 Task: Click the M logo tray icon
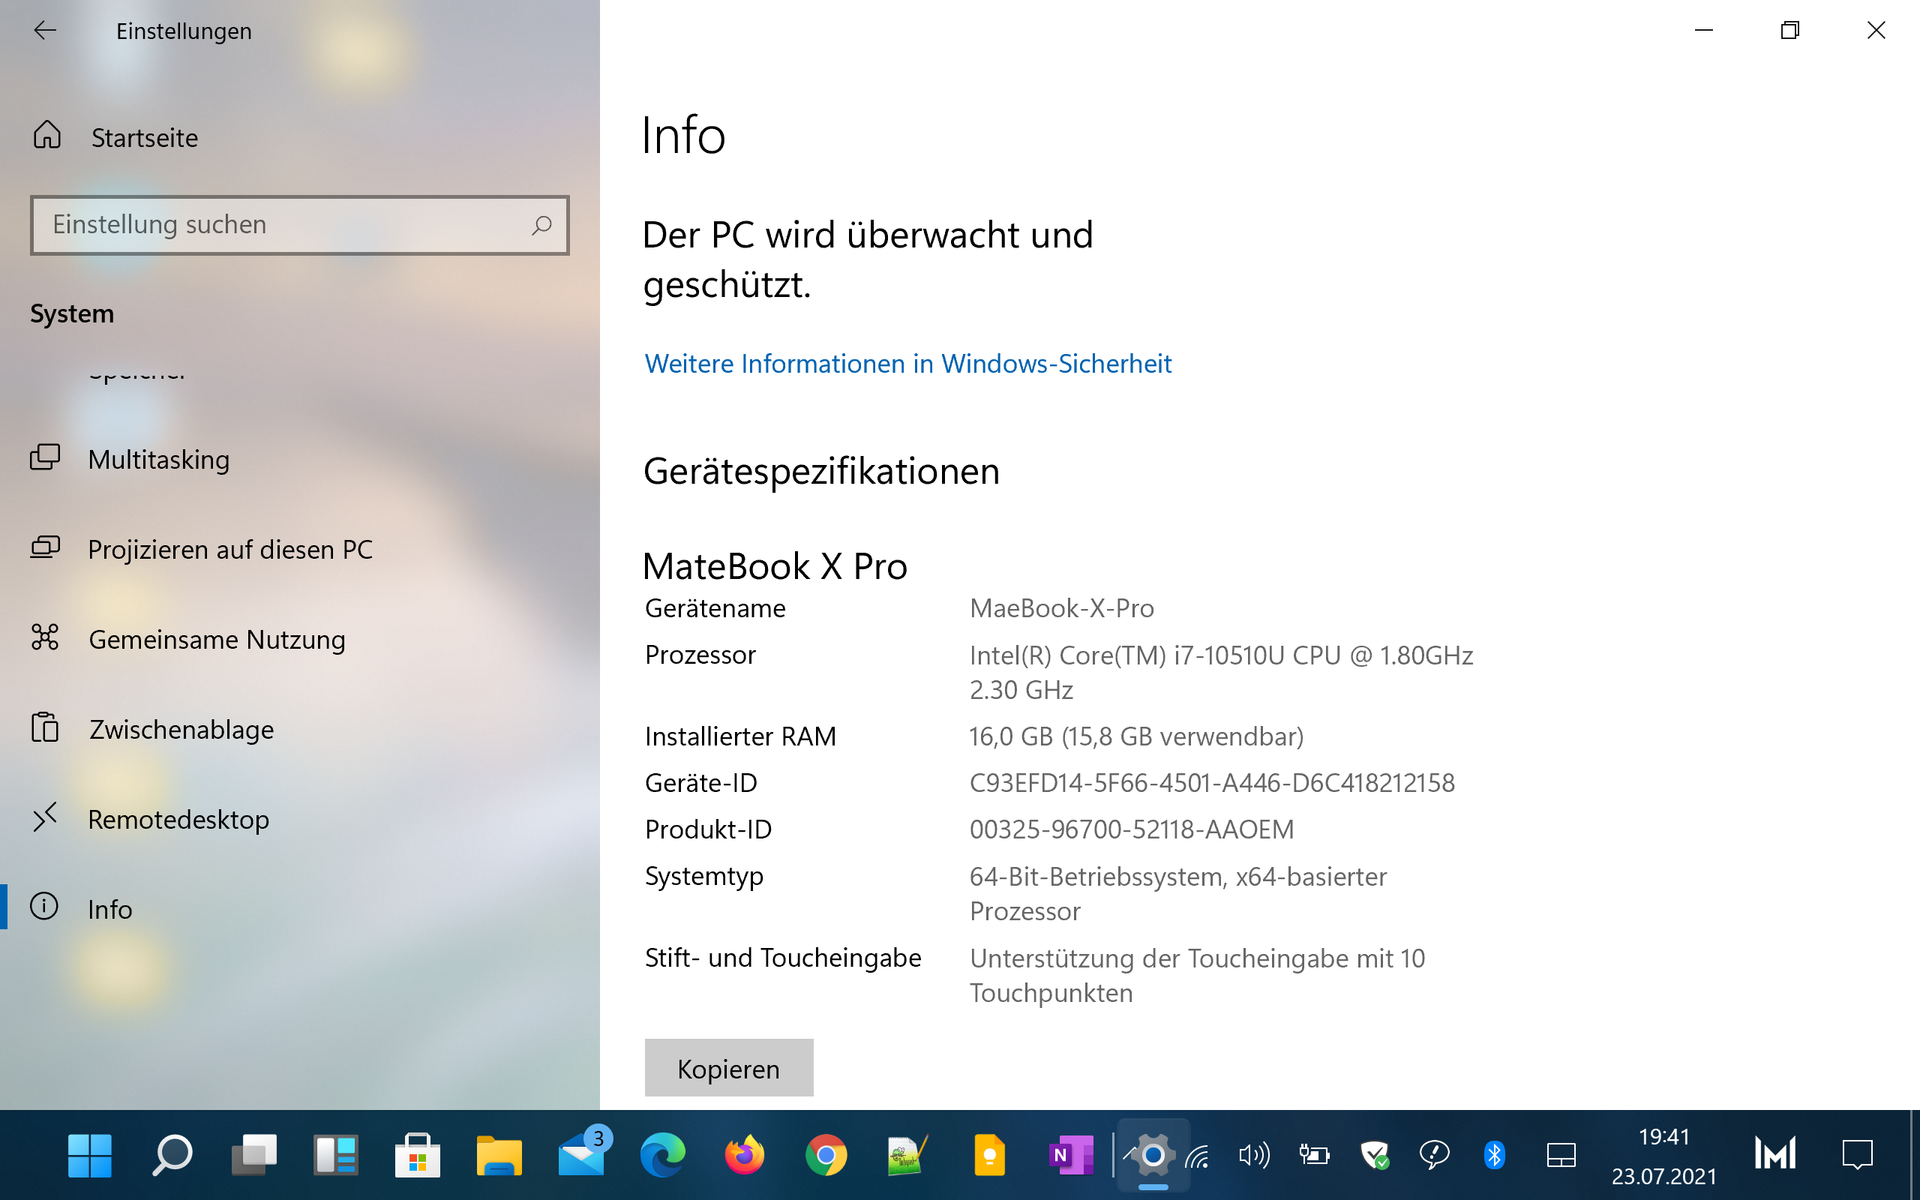pyautogui.click(x=1775, y=1154)
